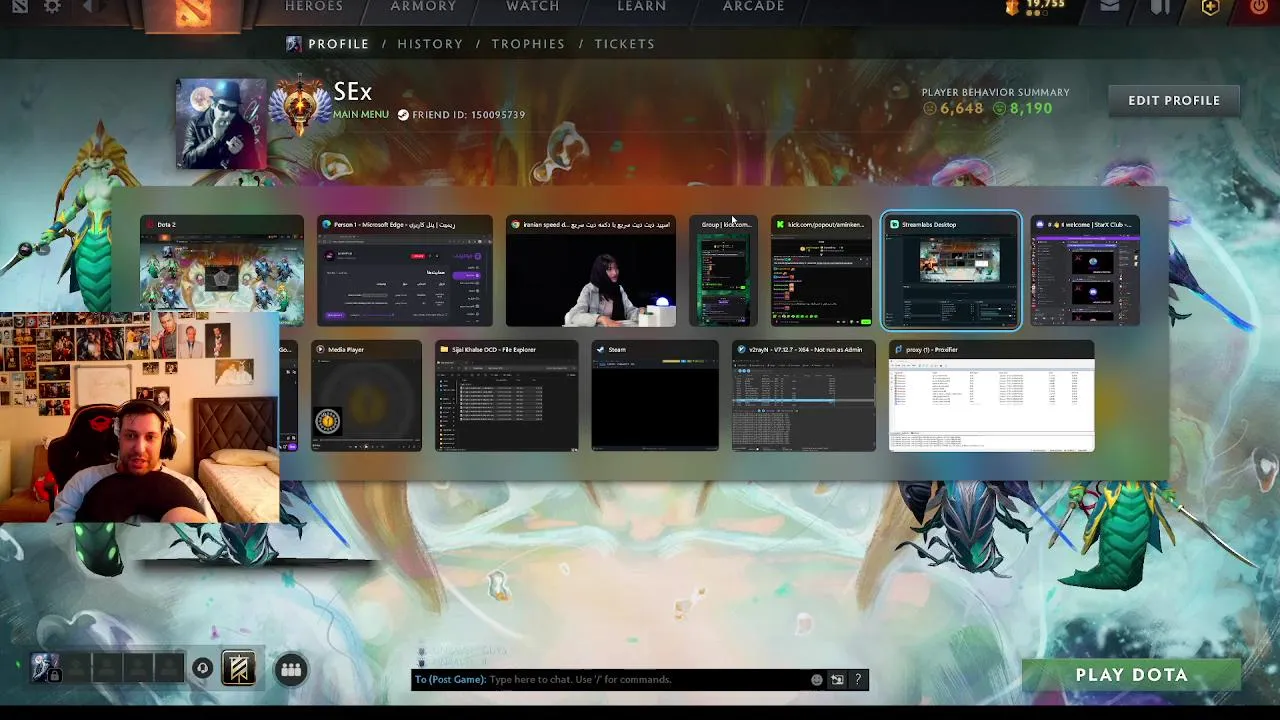
Task: Switch to the Trophies subtab
Action: point(528,44)
